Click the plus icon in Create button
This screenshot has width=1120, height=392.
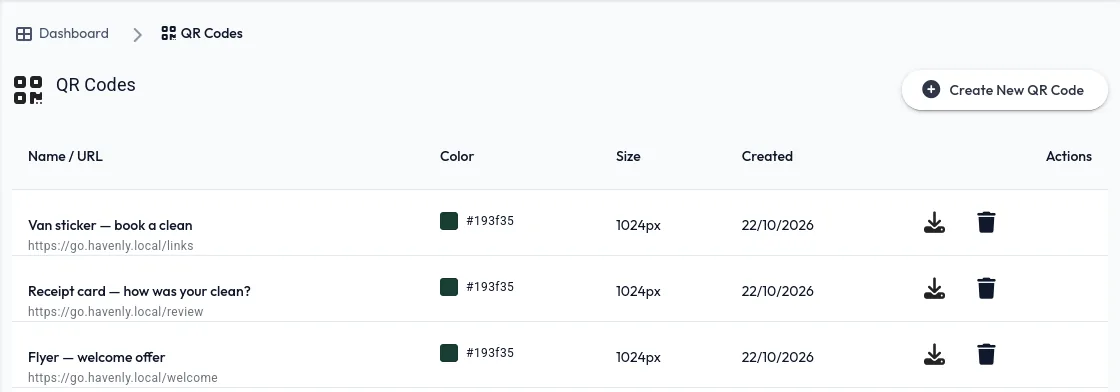(931, 90)
